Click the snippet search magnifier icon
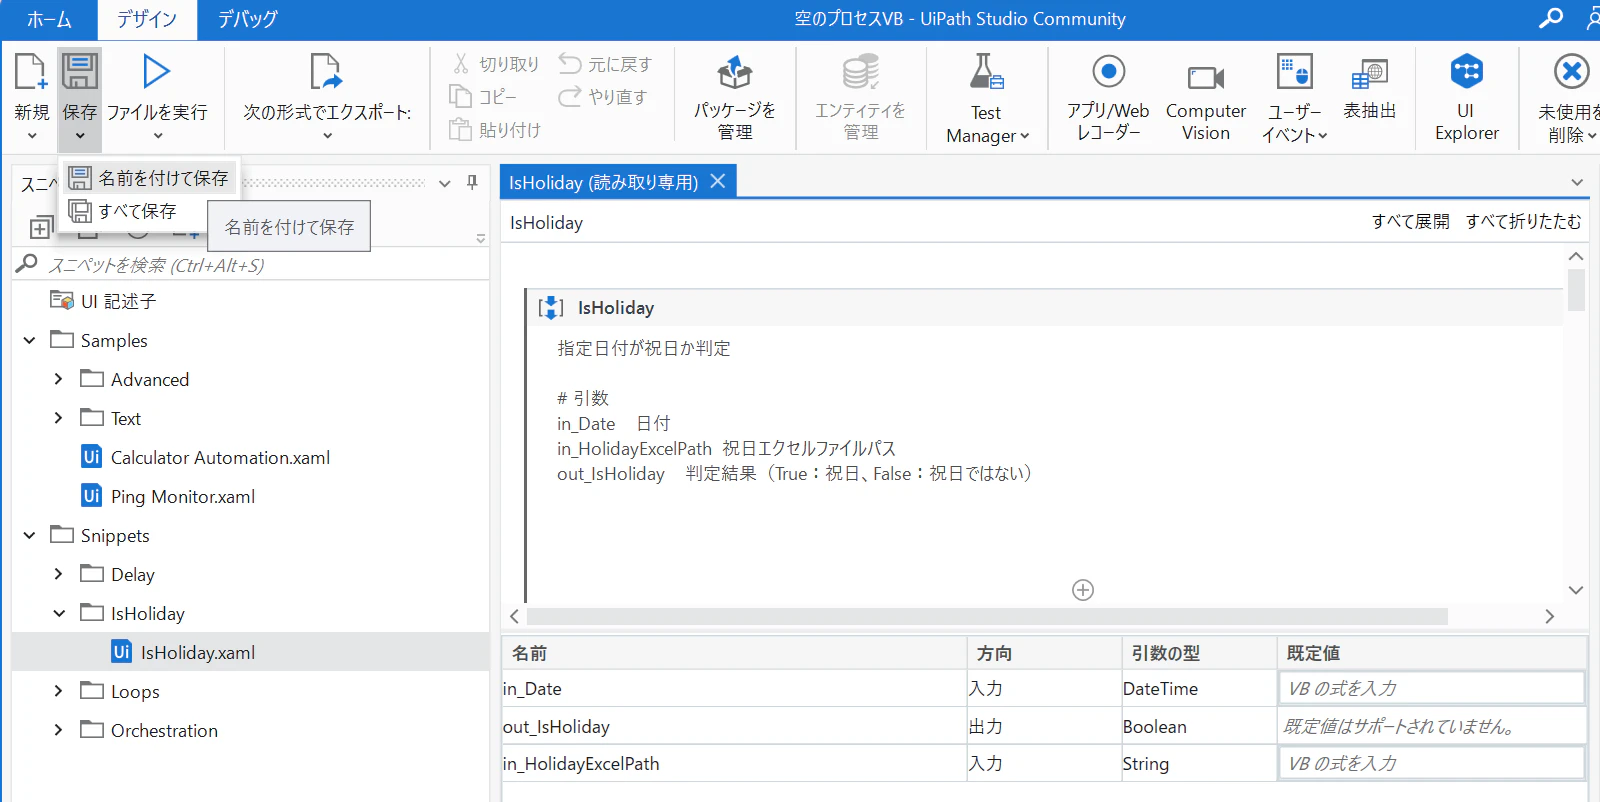Image resolution: width=1600 pixels, height=802 pixels. (x=27, y=264)
